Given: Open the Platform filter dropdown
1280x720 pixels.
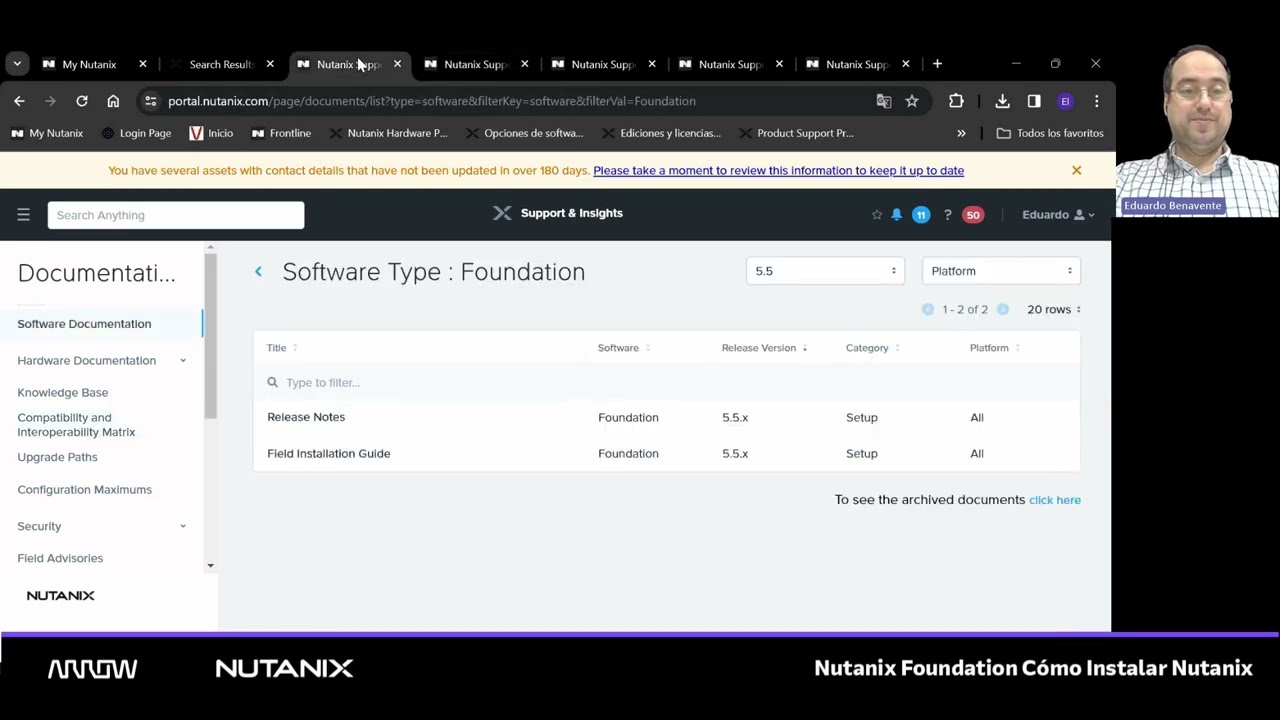Looking at the screenshot, I should (1001, 271).
